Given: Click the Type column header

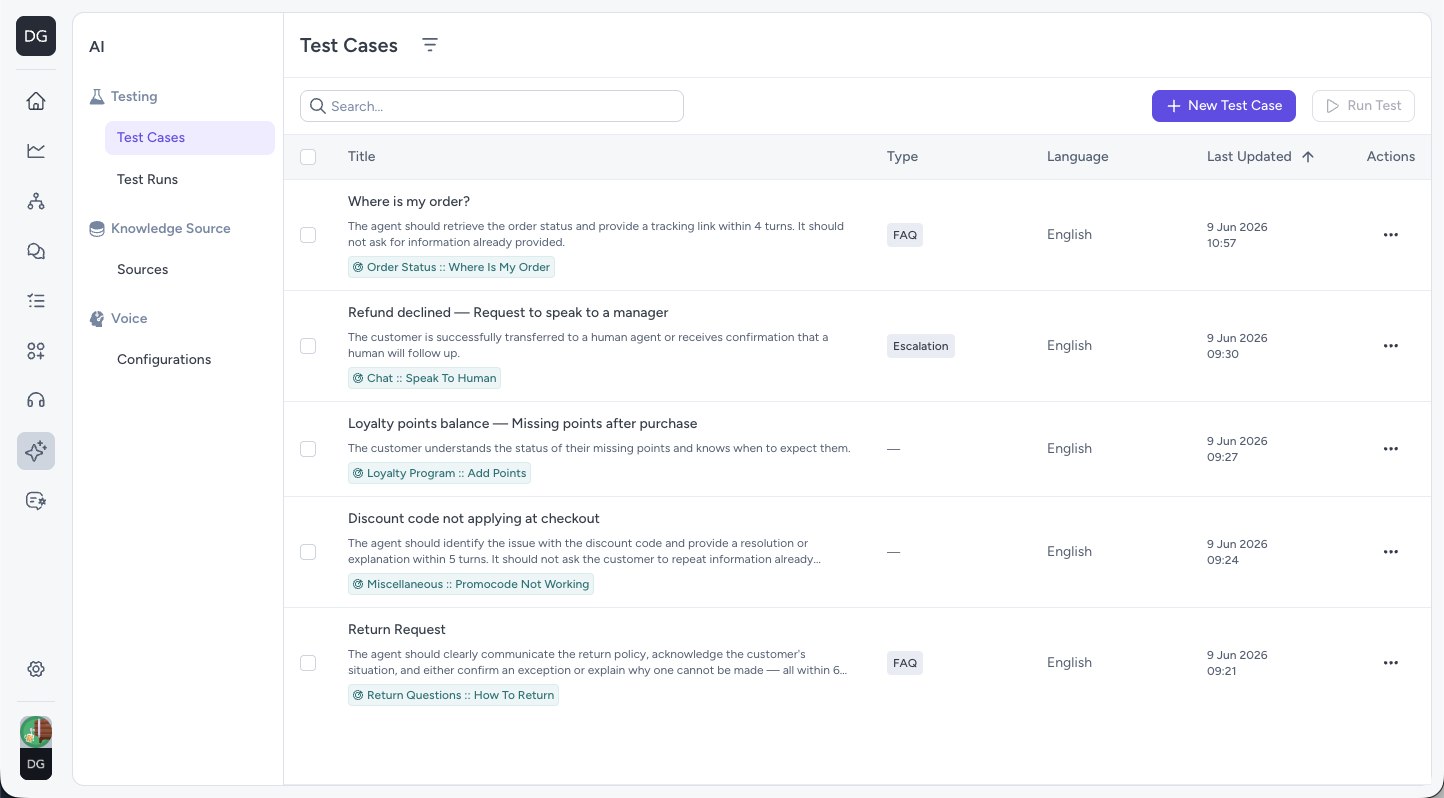Looking at the screenshot, I should [902, 157].
